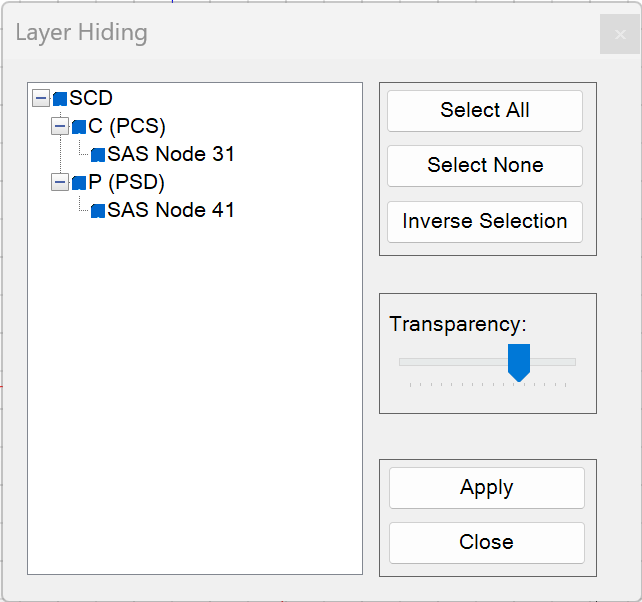Image resolution: width=642 pixels, height=602 pixels.
Task: Click the Select All button
Action: (x=485, y=111)
